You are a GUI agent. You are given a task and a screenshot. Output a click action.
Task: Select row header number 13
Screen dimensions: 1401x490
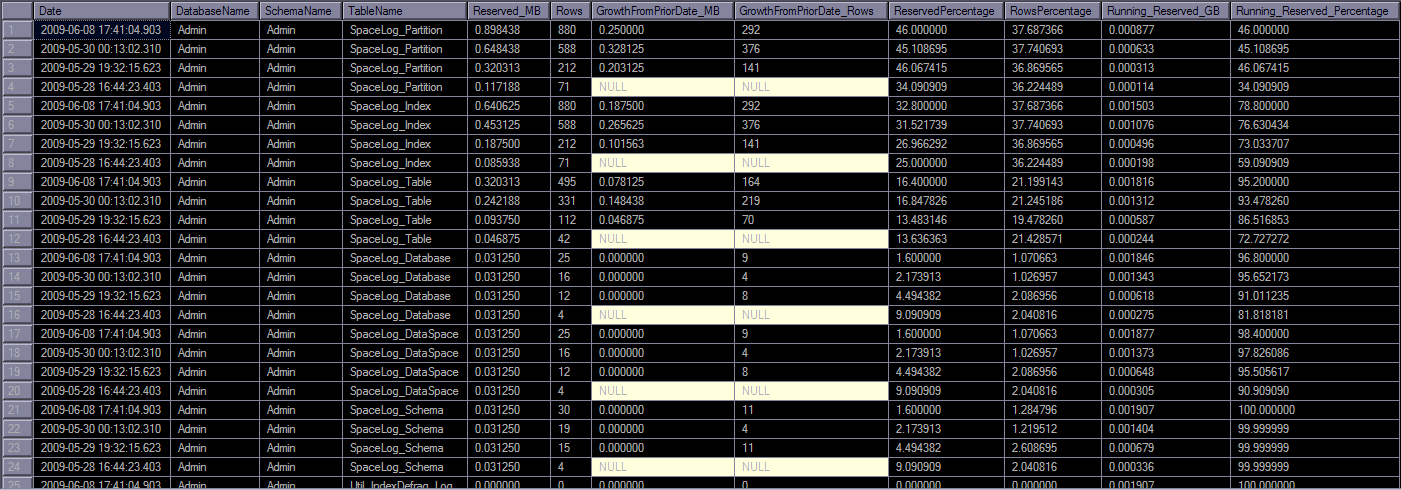click(17, 258)
